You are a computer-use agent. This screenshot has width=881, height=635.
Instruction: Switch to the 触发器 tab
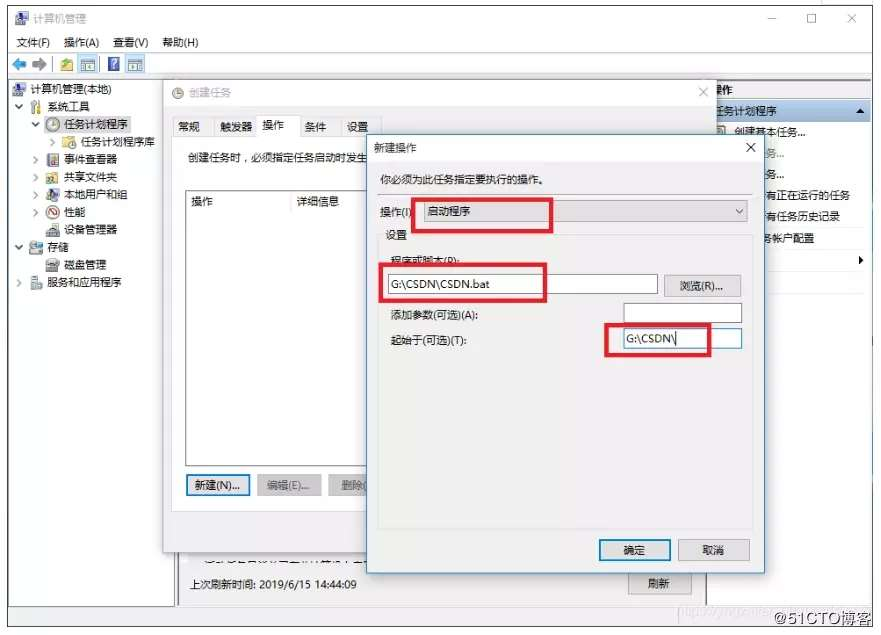click(236, 127)
